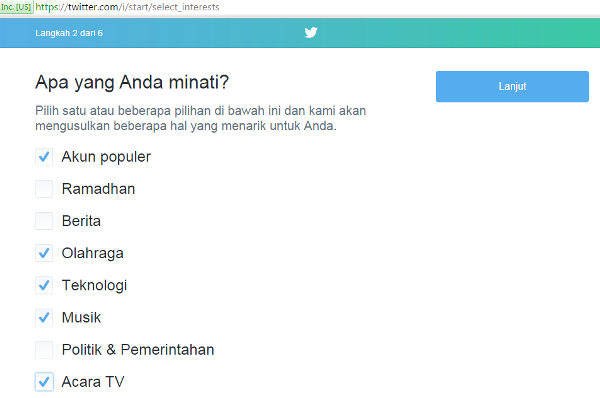Image resolution: width=600 pixels, height=398 pixels.
Task: Click the Teknologi label text
Action: pyautogui.click(x=94, y=286)
